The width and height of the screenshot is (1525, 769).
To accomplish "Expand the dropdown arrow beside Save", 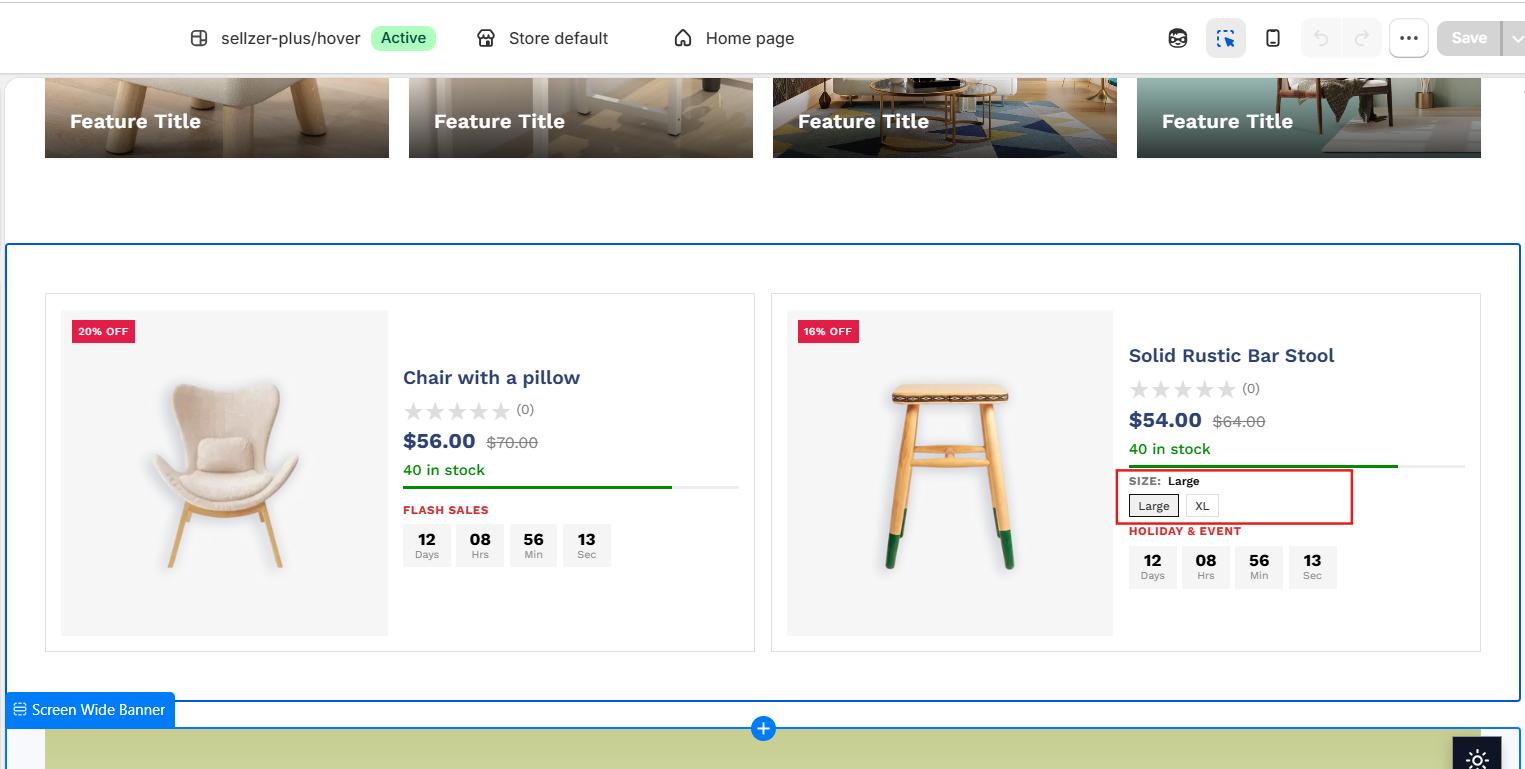I will pos(1515,38).
